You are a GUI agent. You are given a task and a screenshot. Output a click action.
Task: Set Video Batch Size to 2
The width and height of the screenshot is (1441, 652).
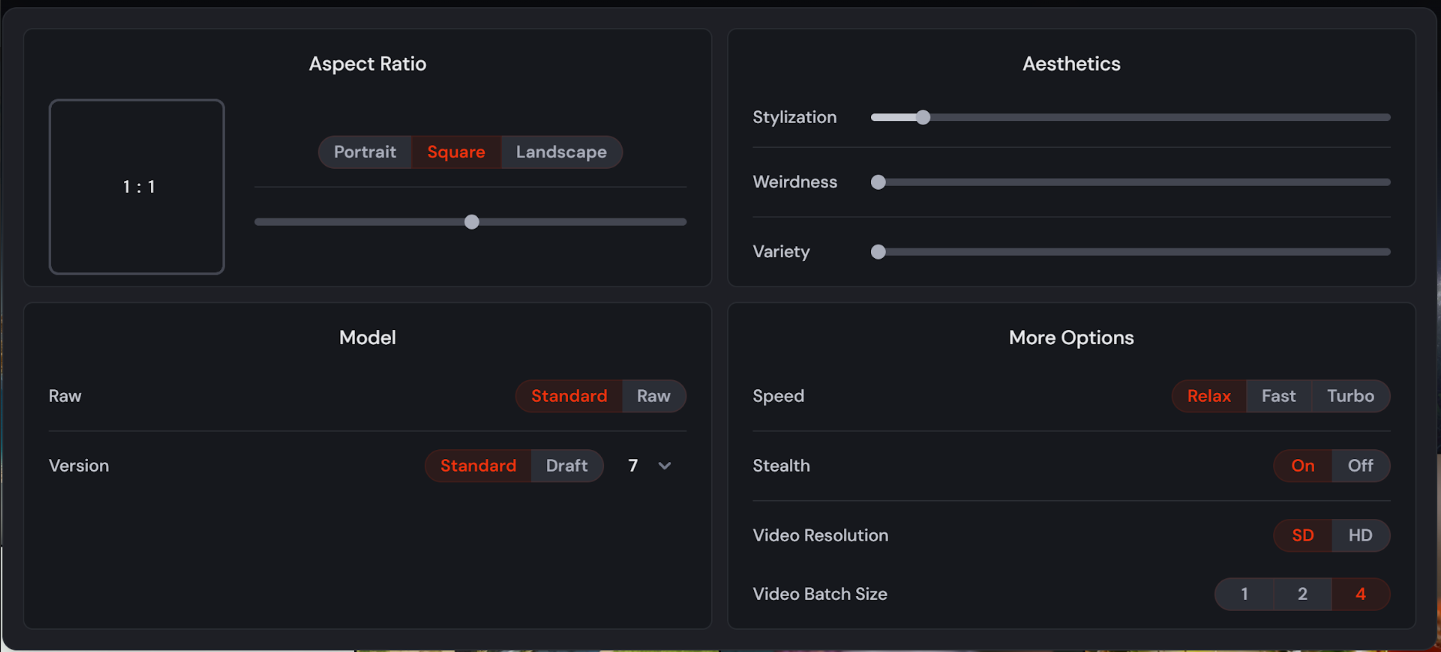point(1302,594)
